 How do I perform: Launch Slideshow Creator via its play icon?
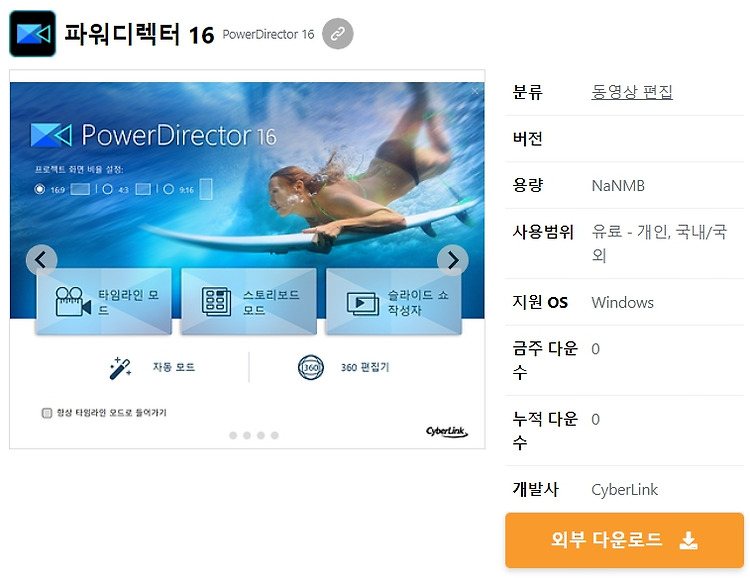click(x=363, y=304)
